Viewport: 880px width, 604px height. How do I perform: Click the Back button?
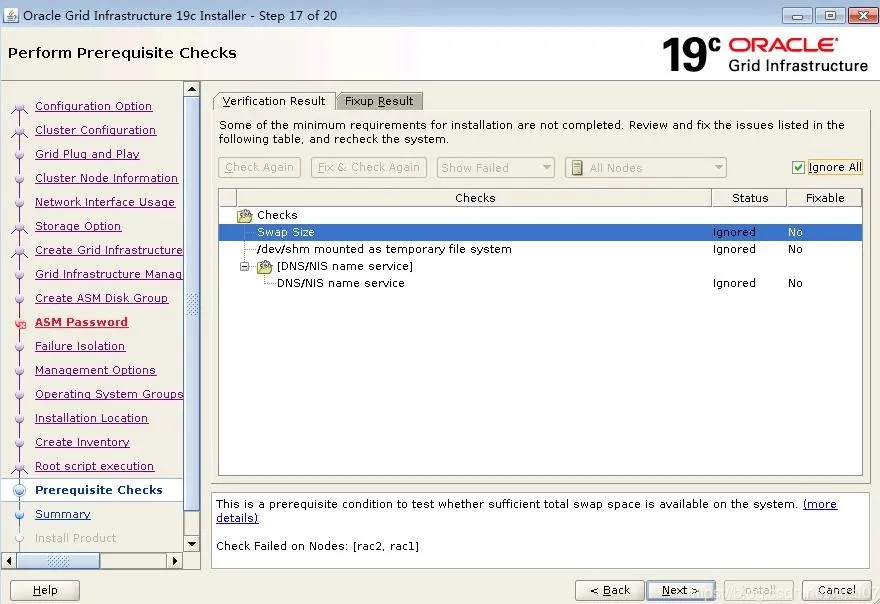(x=610, y=590)
